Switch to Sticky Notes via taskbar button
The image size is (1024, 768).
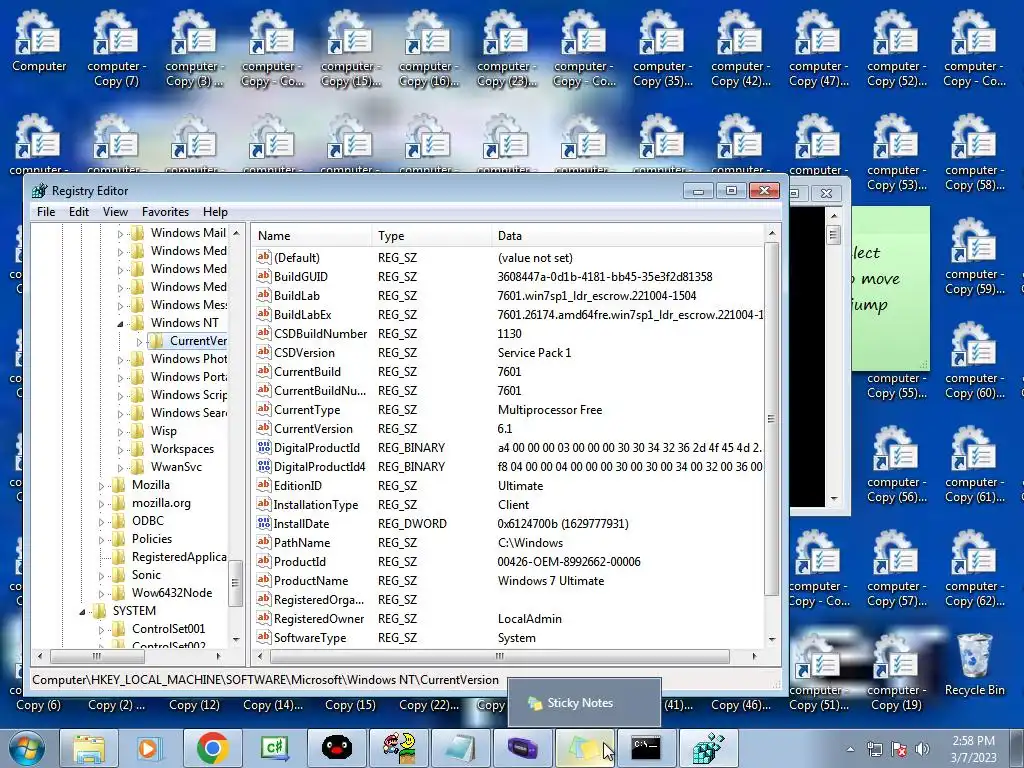[x=584, y=748]
